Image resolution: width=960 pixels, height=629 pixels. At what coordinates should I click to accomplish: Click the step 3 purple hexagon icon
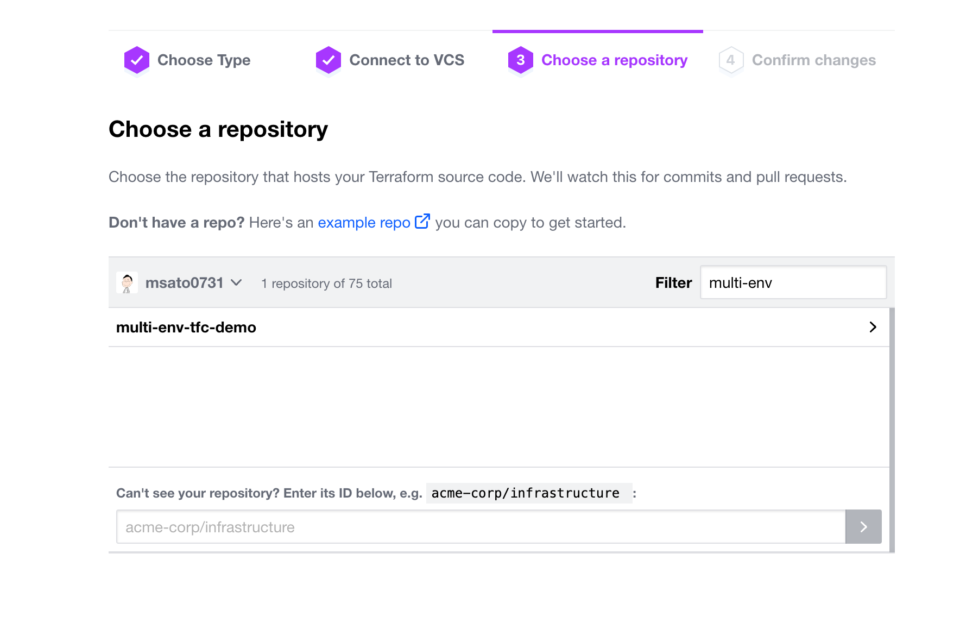[x=520, y=60]
